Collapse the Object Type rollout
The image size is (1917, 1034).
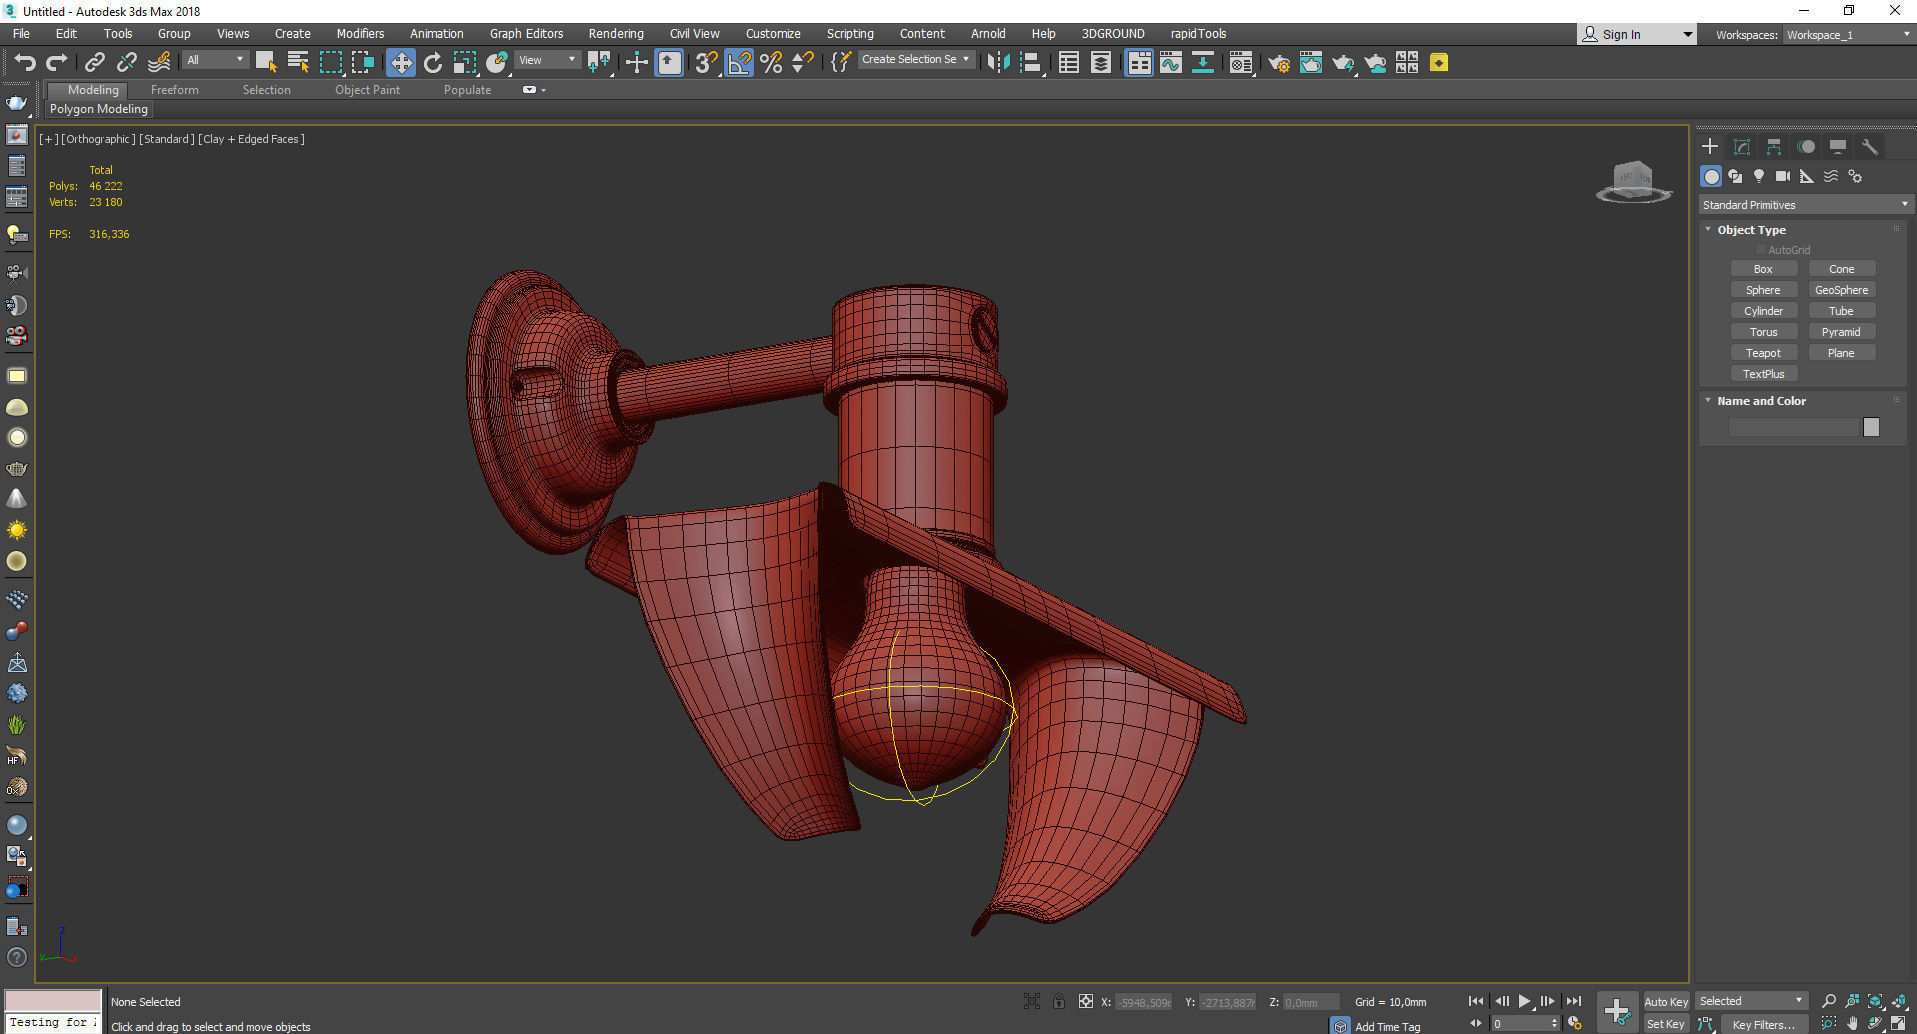point(1750,230)
